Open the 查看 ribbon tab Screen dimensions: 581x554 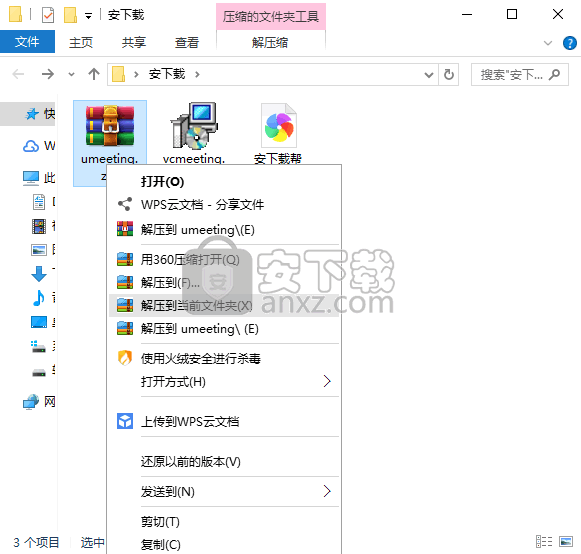pos(187,43)
